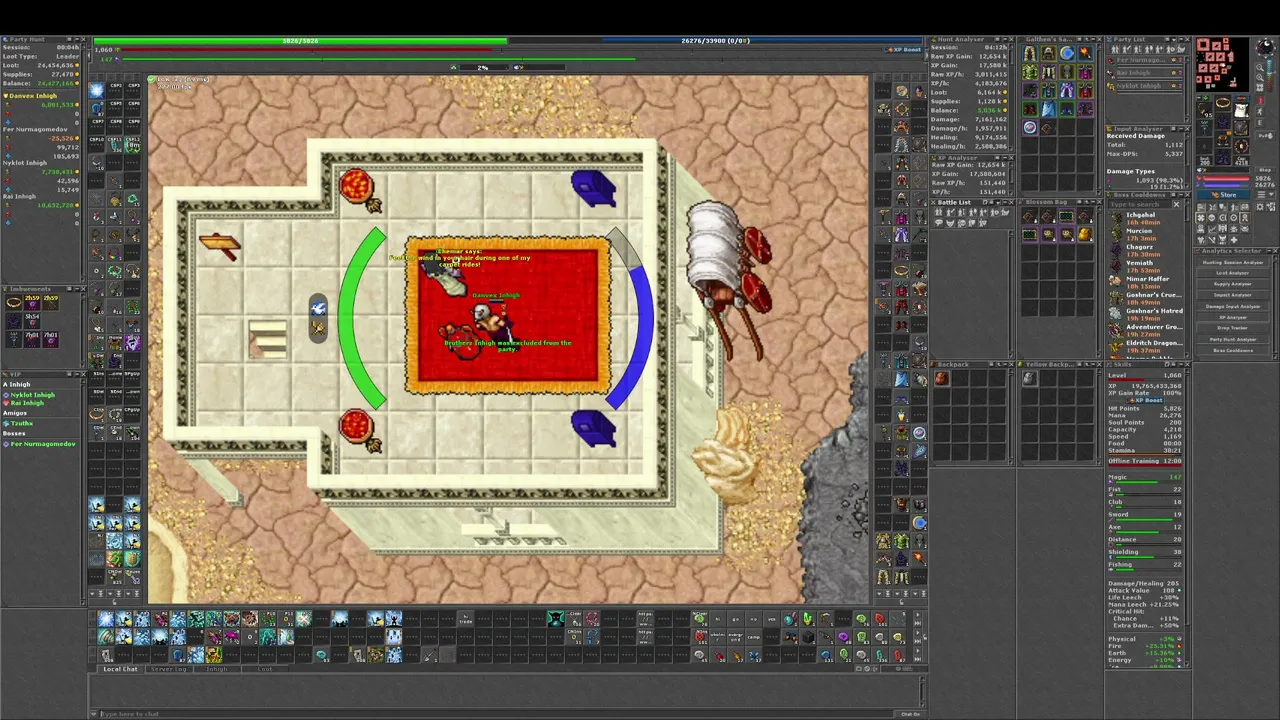Click the minimap compass rose
This screenshot has height=720, width=1280.
click(1266, 47)
